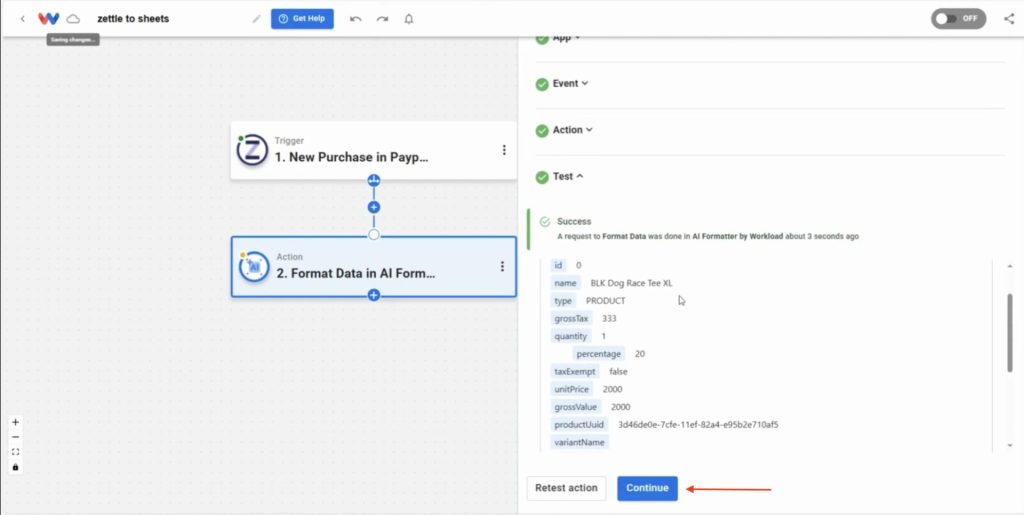Screen dimensions: 1024x515
Task: Click the 'productUuid' field label
Action: click(580, 424)
